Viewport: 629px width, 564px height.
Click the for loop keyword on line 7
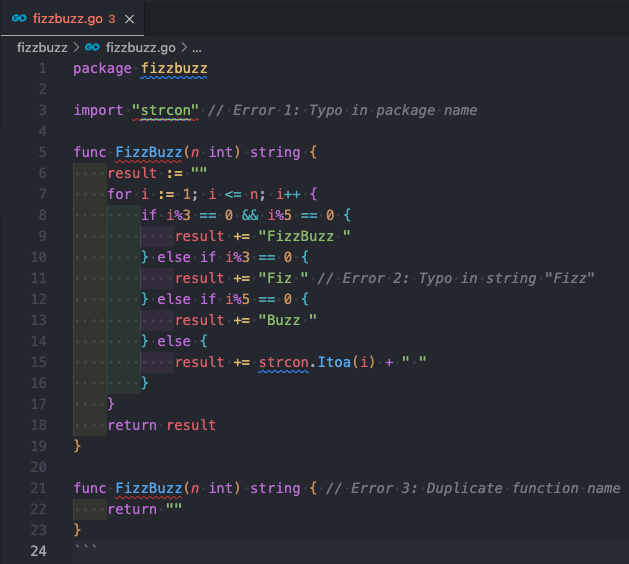point(120,195)
